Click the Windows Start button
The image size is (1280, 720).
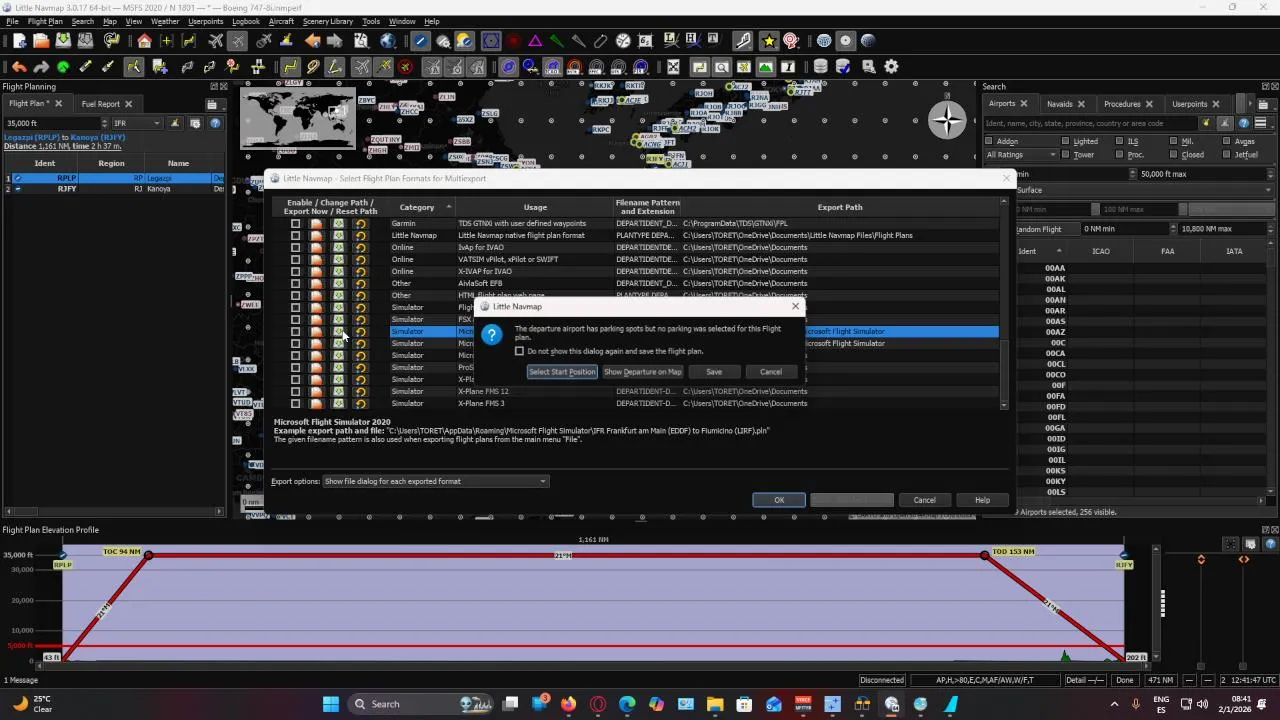click(331, 704)
